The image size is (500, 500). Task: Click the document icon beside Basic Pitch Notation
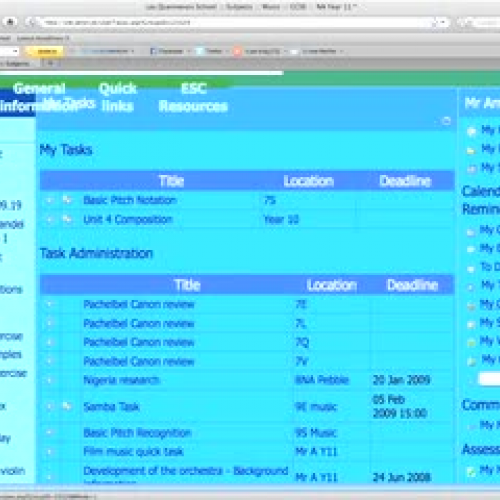click(67, 200)
